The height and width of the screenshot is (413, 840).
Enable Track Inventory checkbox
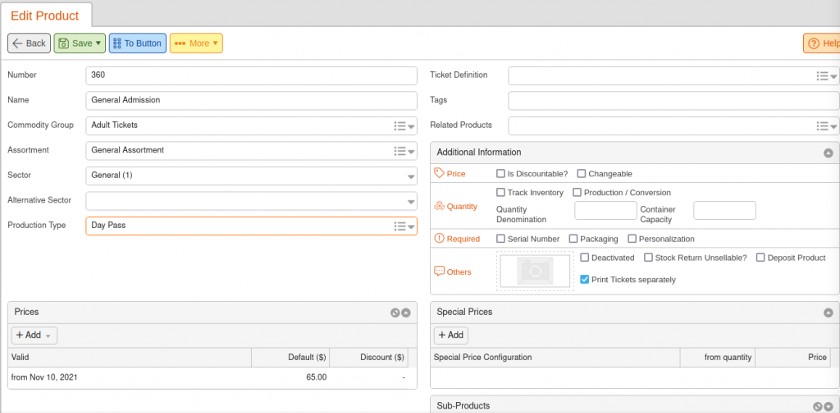tap(500, 192)
